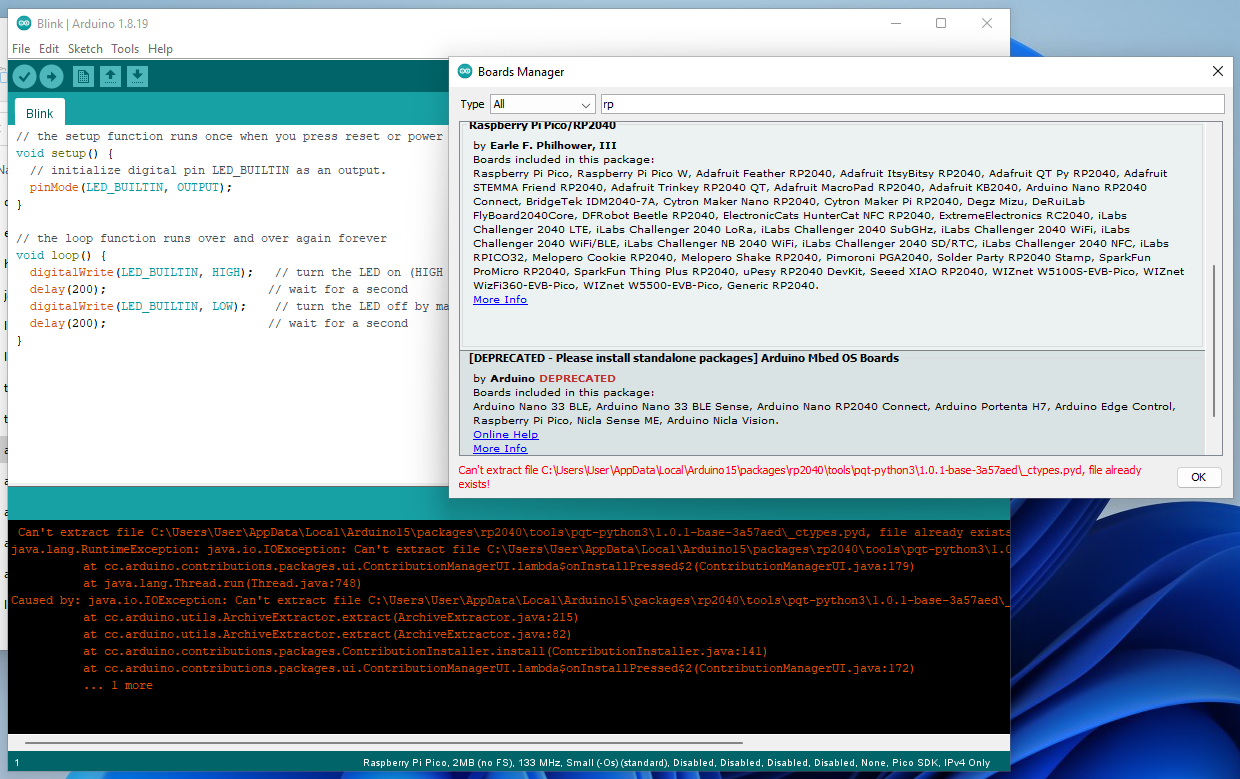Close the Boards Manager dialog
Screen dimensions: 1240x779
pos(1217,71)
